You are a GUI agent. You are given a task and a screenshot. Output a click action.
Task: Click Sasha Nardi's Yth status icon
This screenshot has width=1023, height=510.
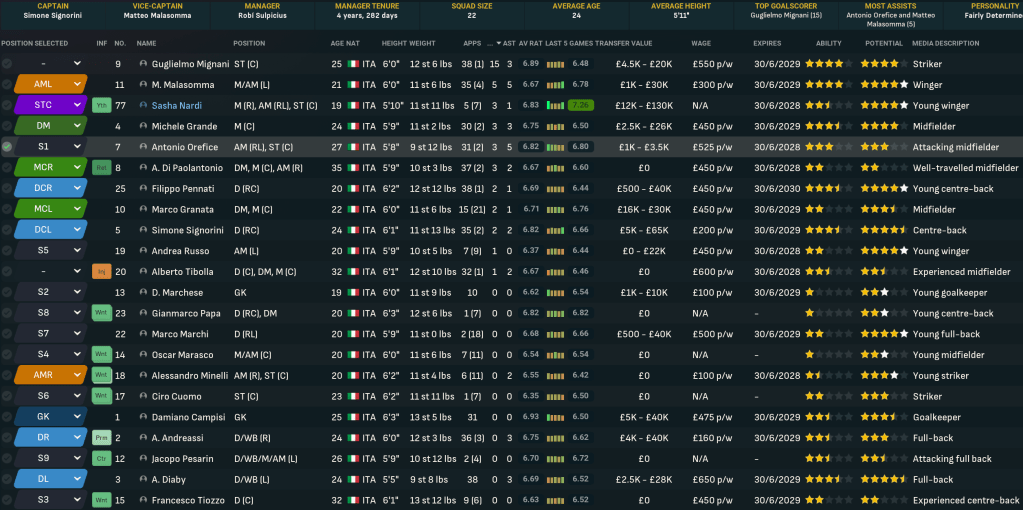tap(101, 105)
